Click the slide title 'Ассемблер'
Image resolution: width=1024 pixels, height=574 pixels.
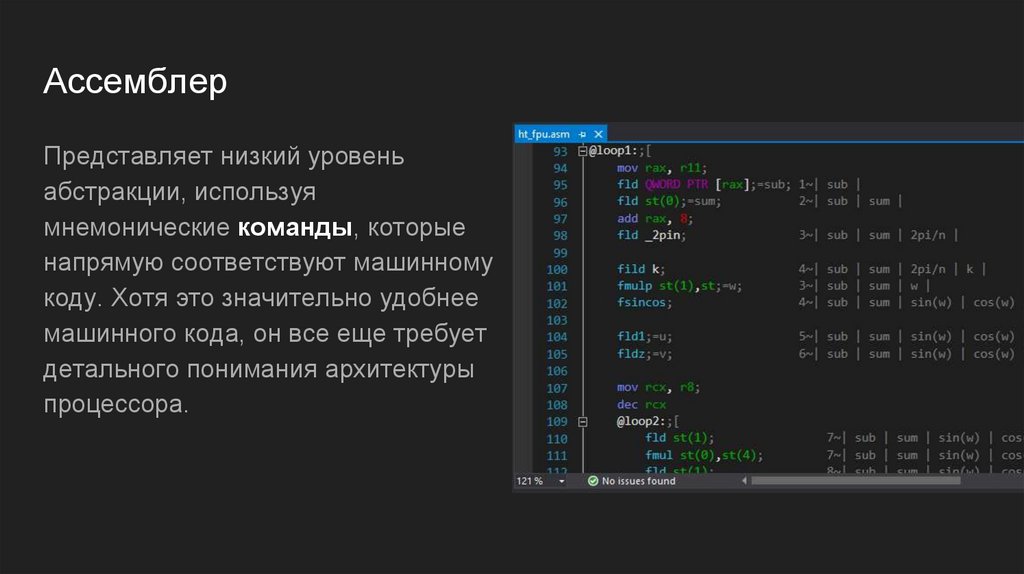(135, 82)
